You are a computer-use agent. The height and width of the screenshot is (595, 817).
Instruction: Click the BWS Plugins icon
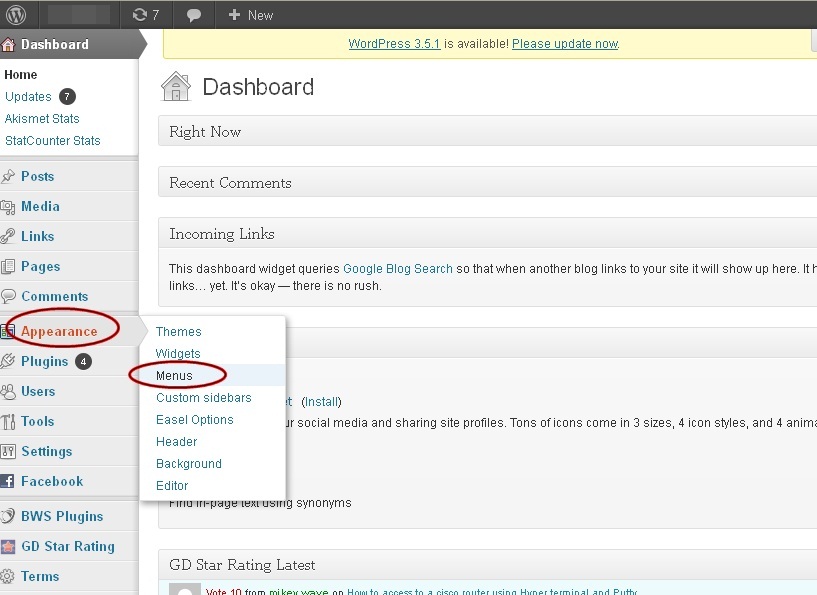(x=8, y=516)
